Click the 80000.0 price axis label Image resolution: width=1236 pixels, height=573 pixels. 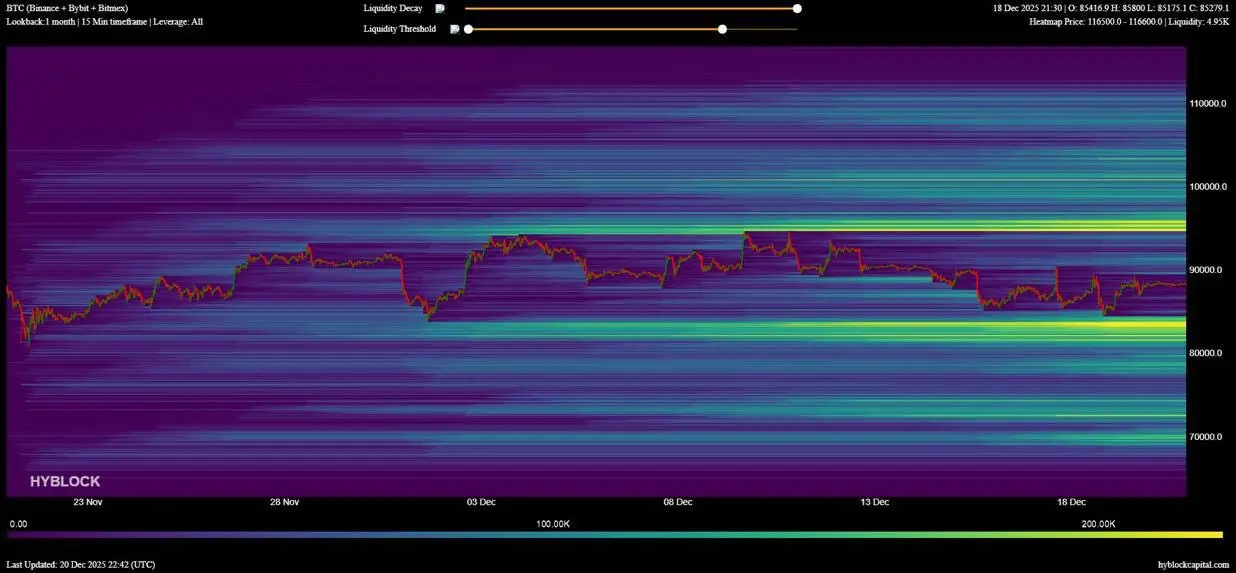(x=1209, y=353)
